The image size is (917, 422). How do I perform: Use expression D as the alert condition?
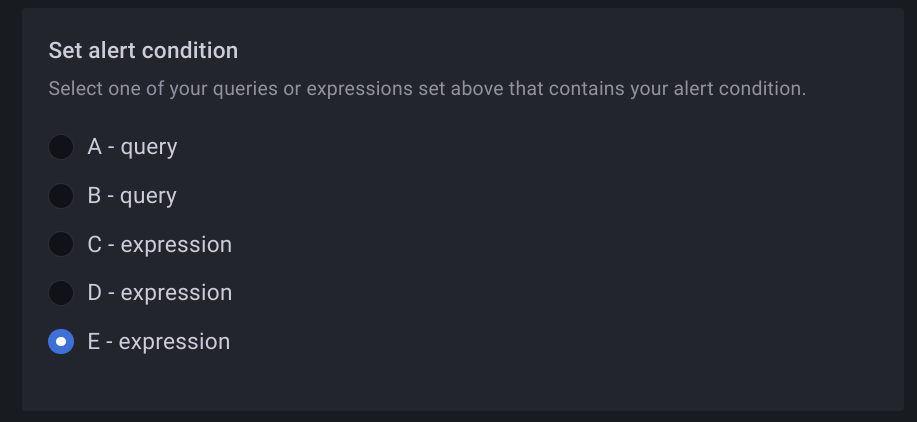point(61,293)
